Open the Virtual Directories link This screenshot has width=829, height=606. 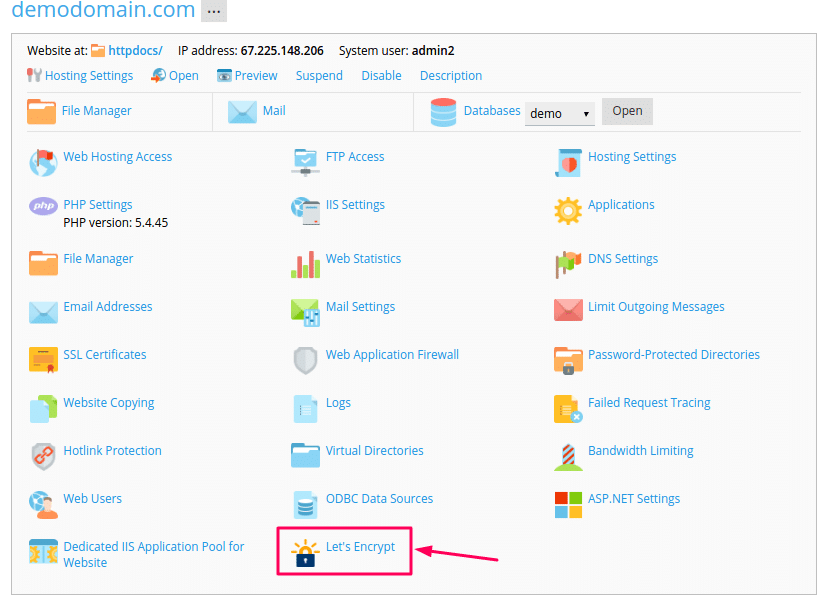click(374, 451)
